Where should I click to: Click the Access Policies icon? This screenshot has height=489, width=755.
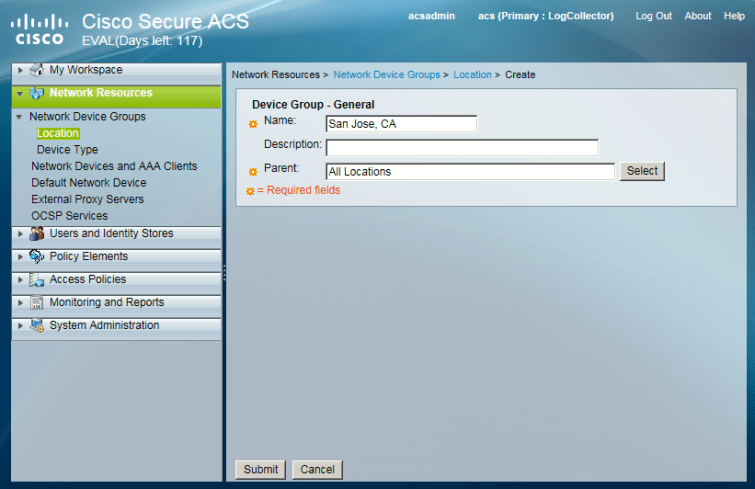pyautogui.click(x=37, y=280)
